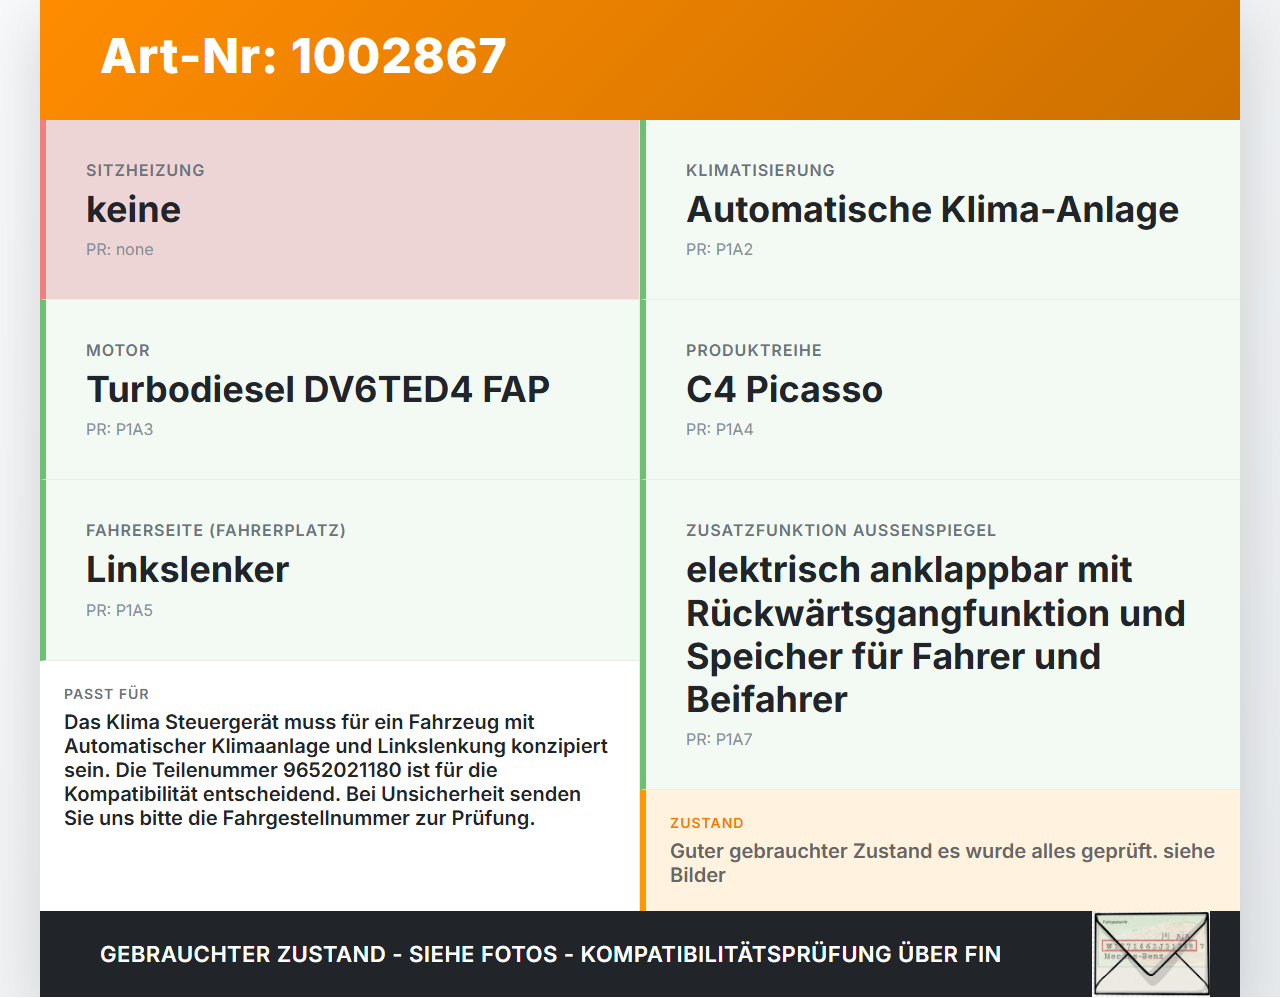Click the 'Zustand' label in orange box
This screenshot has height=998, width=1280.
706,823
